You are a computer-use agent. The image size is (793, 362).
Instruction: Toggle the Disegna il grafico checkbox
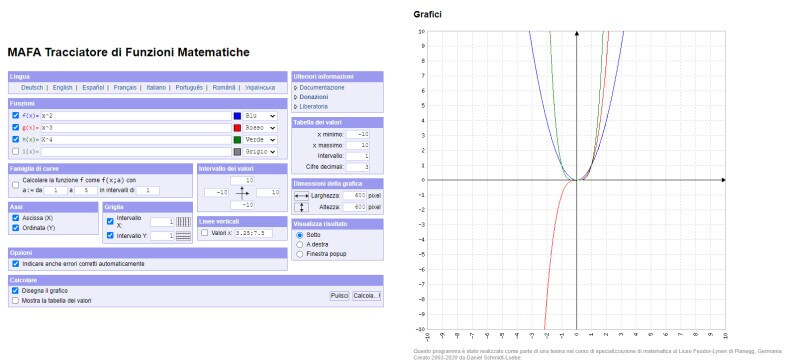point(16,291)
